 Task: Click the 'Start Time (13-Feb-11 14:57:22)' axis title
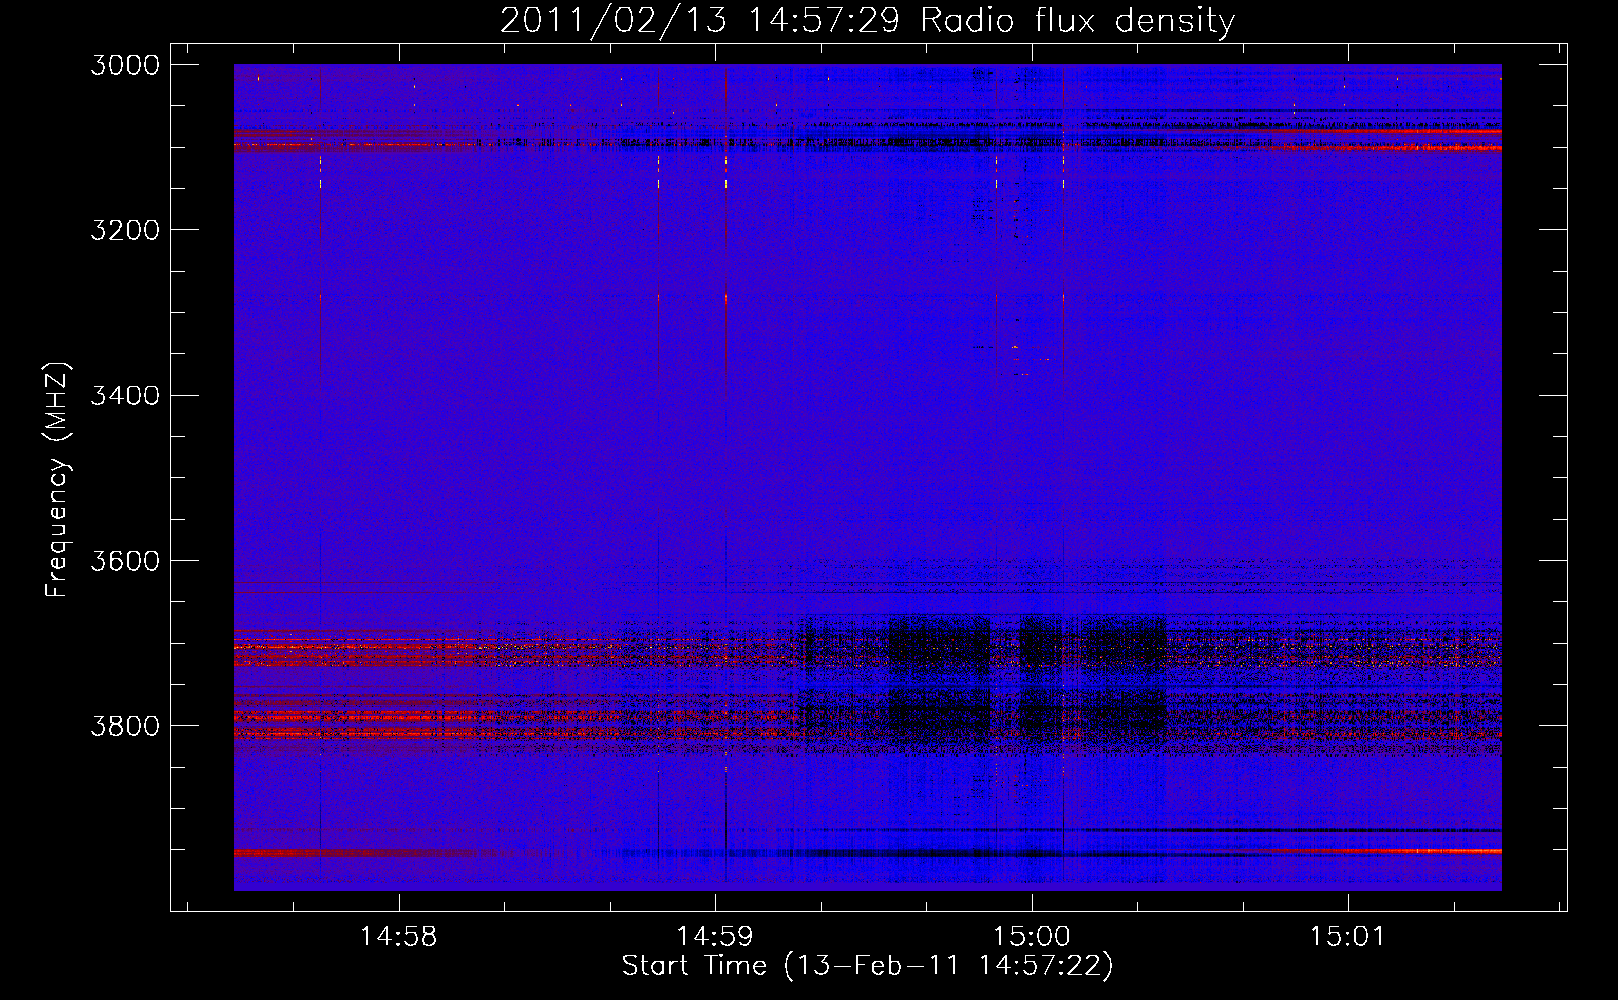868,966
